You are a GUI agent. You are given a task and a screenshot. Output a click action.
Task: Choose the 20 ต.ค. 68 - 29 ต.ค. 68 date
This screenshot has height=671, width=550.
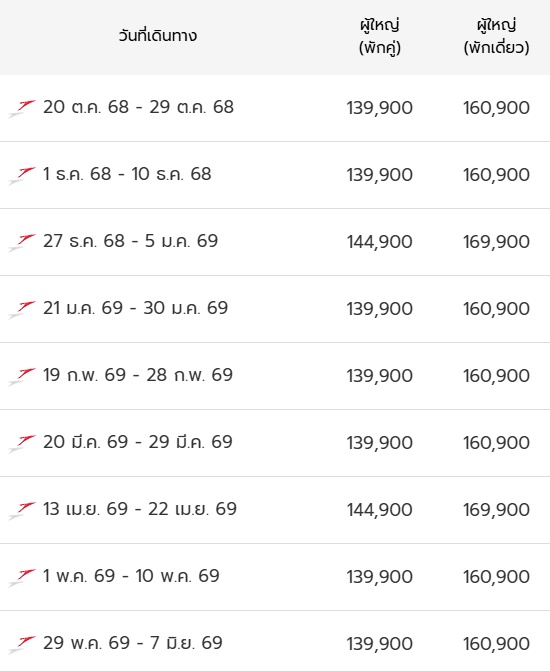tap(138, 107)
